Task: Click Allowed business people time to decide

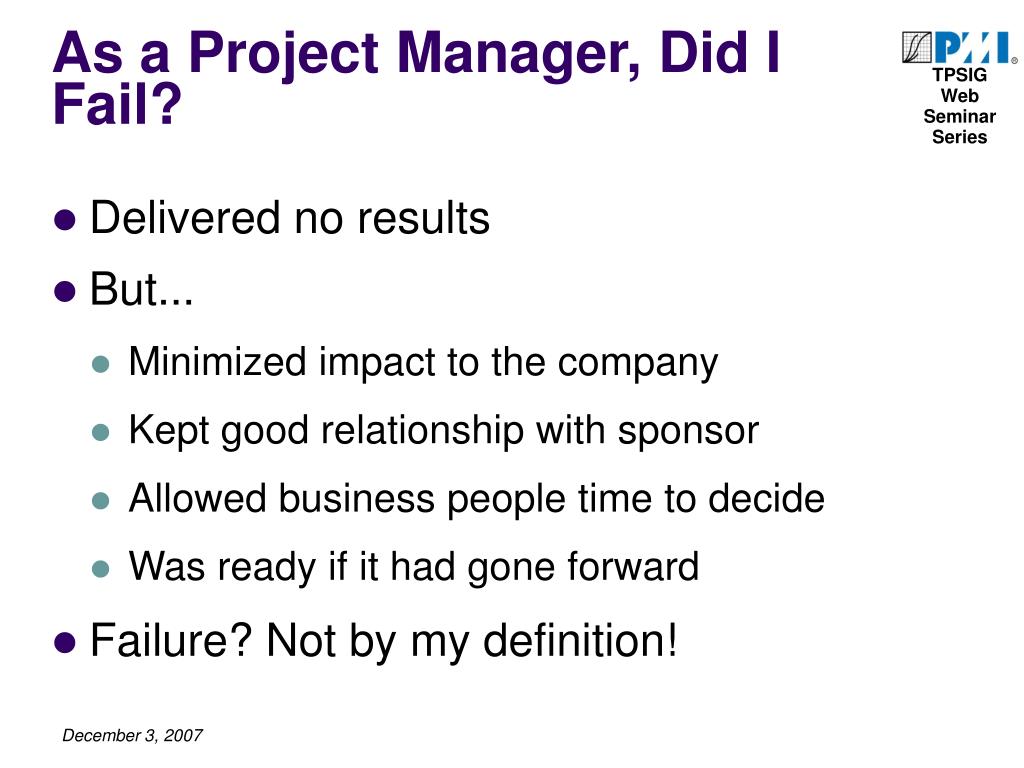Action: pos(477,500)
